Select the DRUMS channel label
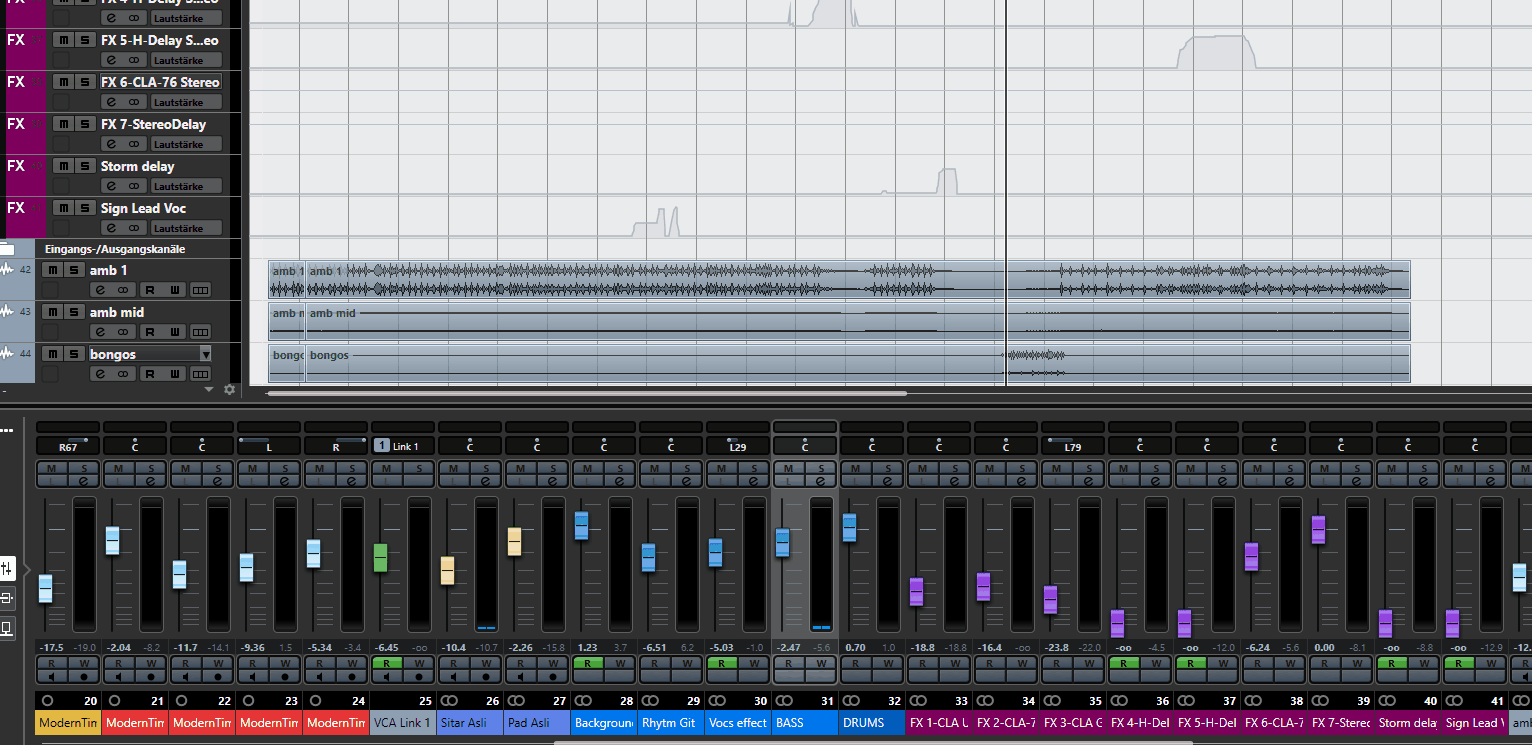 pyautogui.click(x=871, y=723)
